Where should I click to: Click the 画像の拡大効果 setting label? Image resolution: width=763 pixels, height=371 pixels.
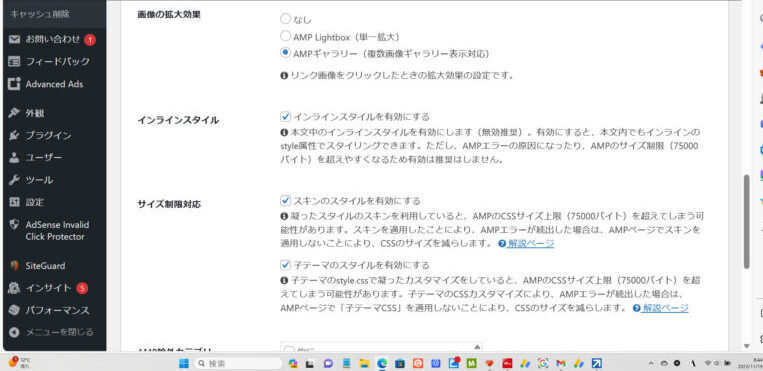coord(169,15)
